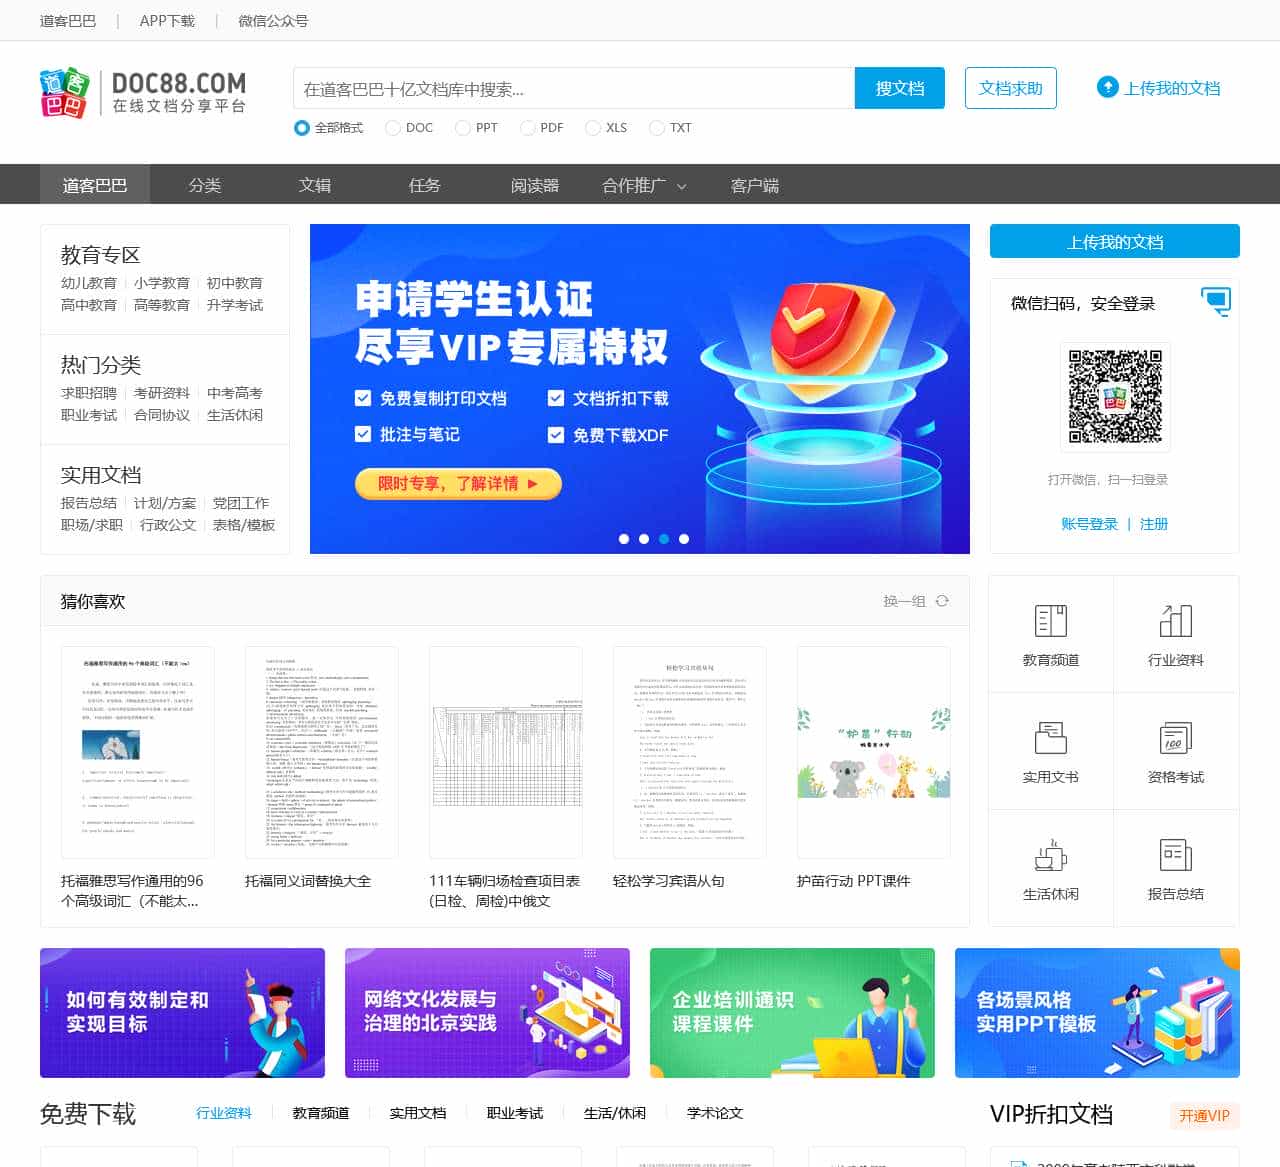Click the 合同协议 category link

pos(162,415)
